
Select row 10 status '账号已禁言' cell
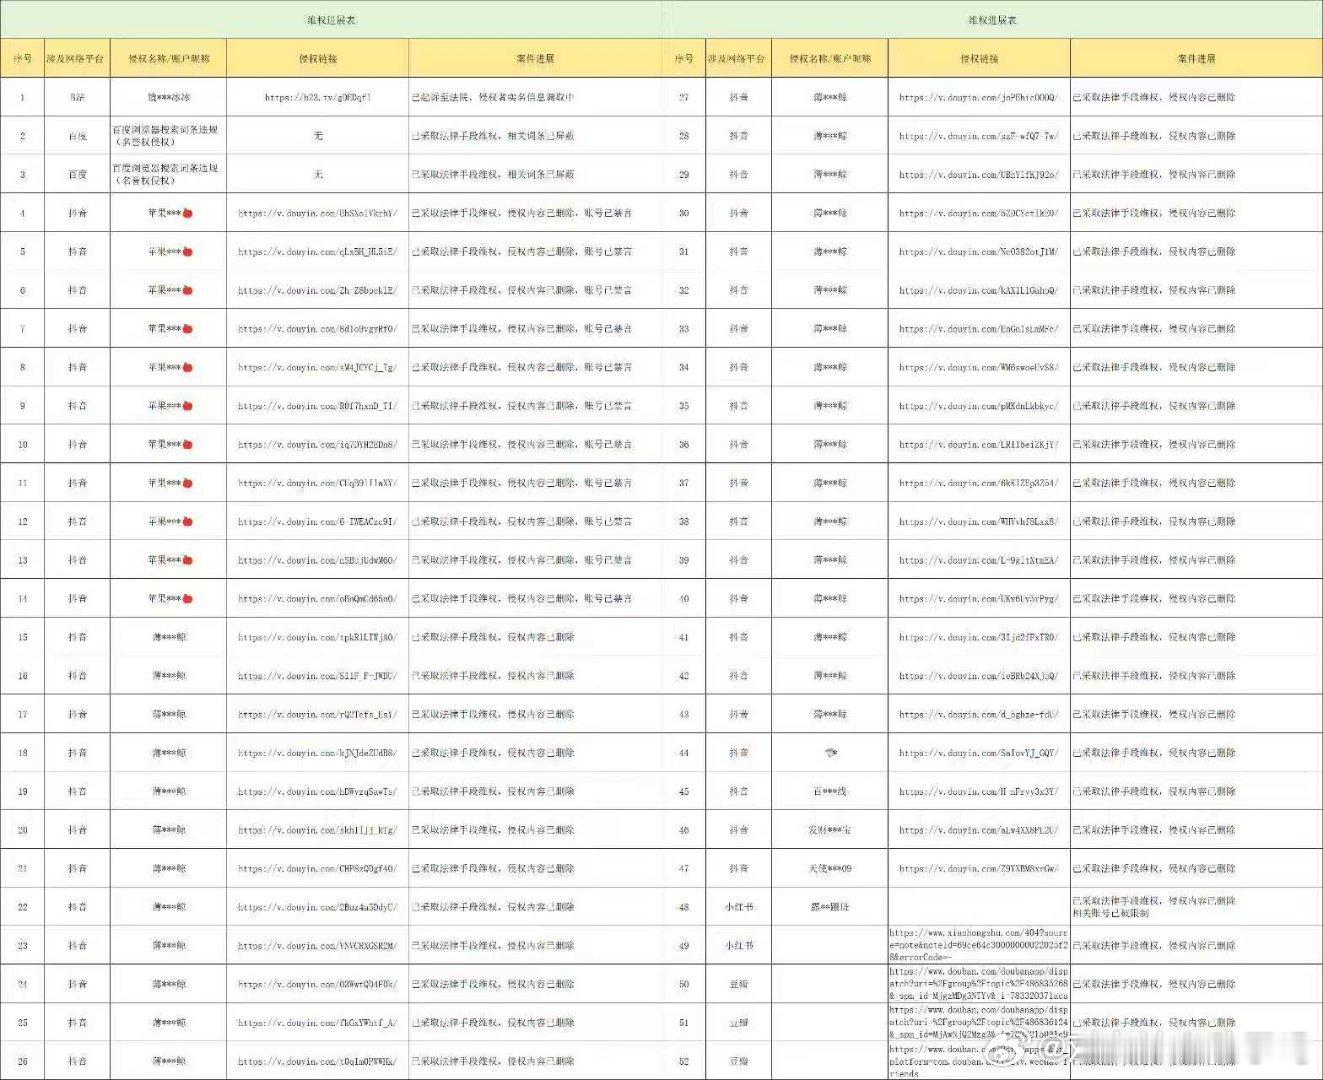tap(537, 444)
